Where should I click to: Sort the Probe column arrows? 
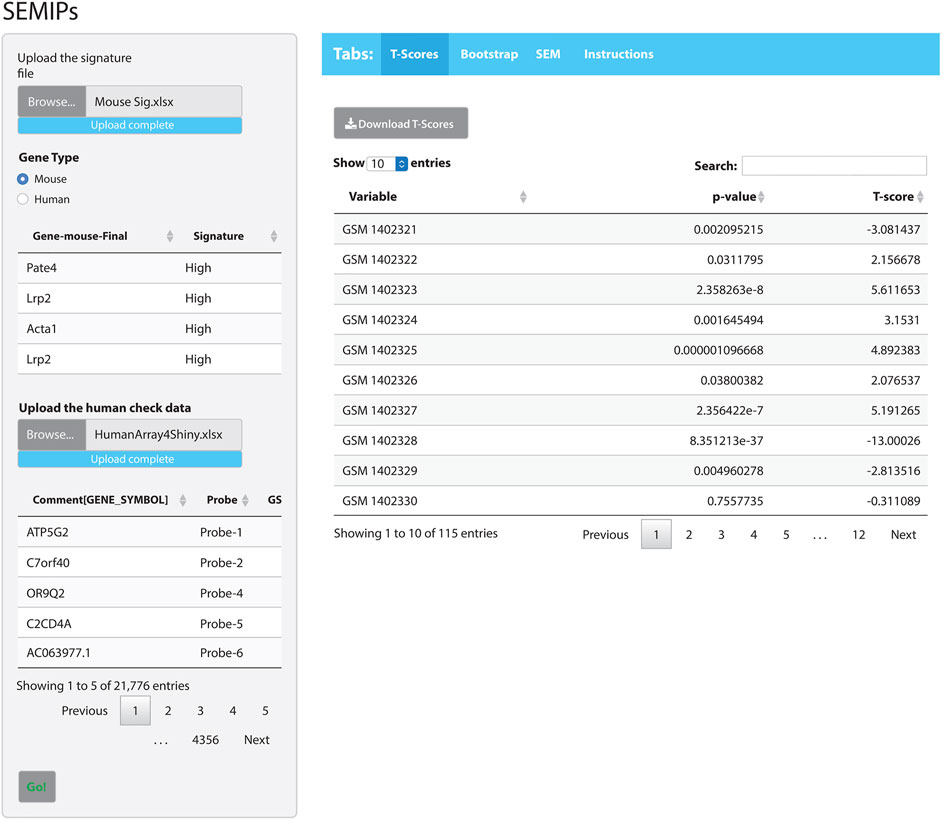coord(245,500)
